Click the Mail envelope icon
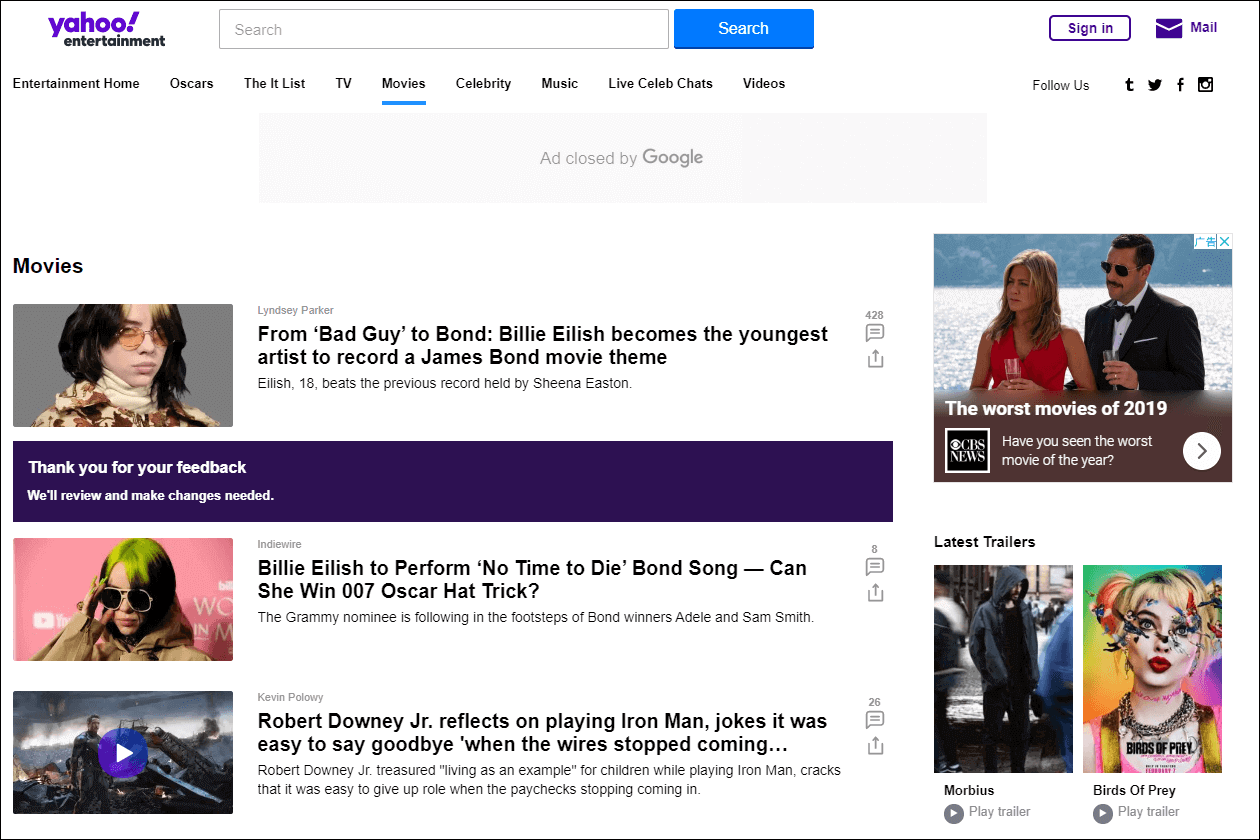The height and width of the screenshot is (840, 1260). (1169, 28)
